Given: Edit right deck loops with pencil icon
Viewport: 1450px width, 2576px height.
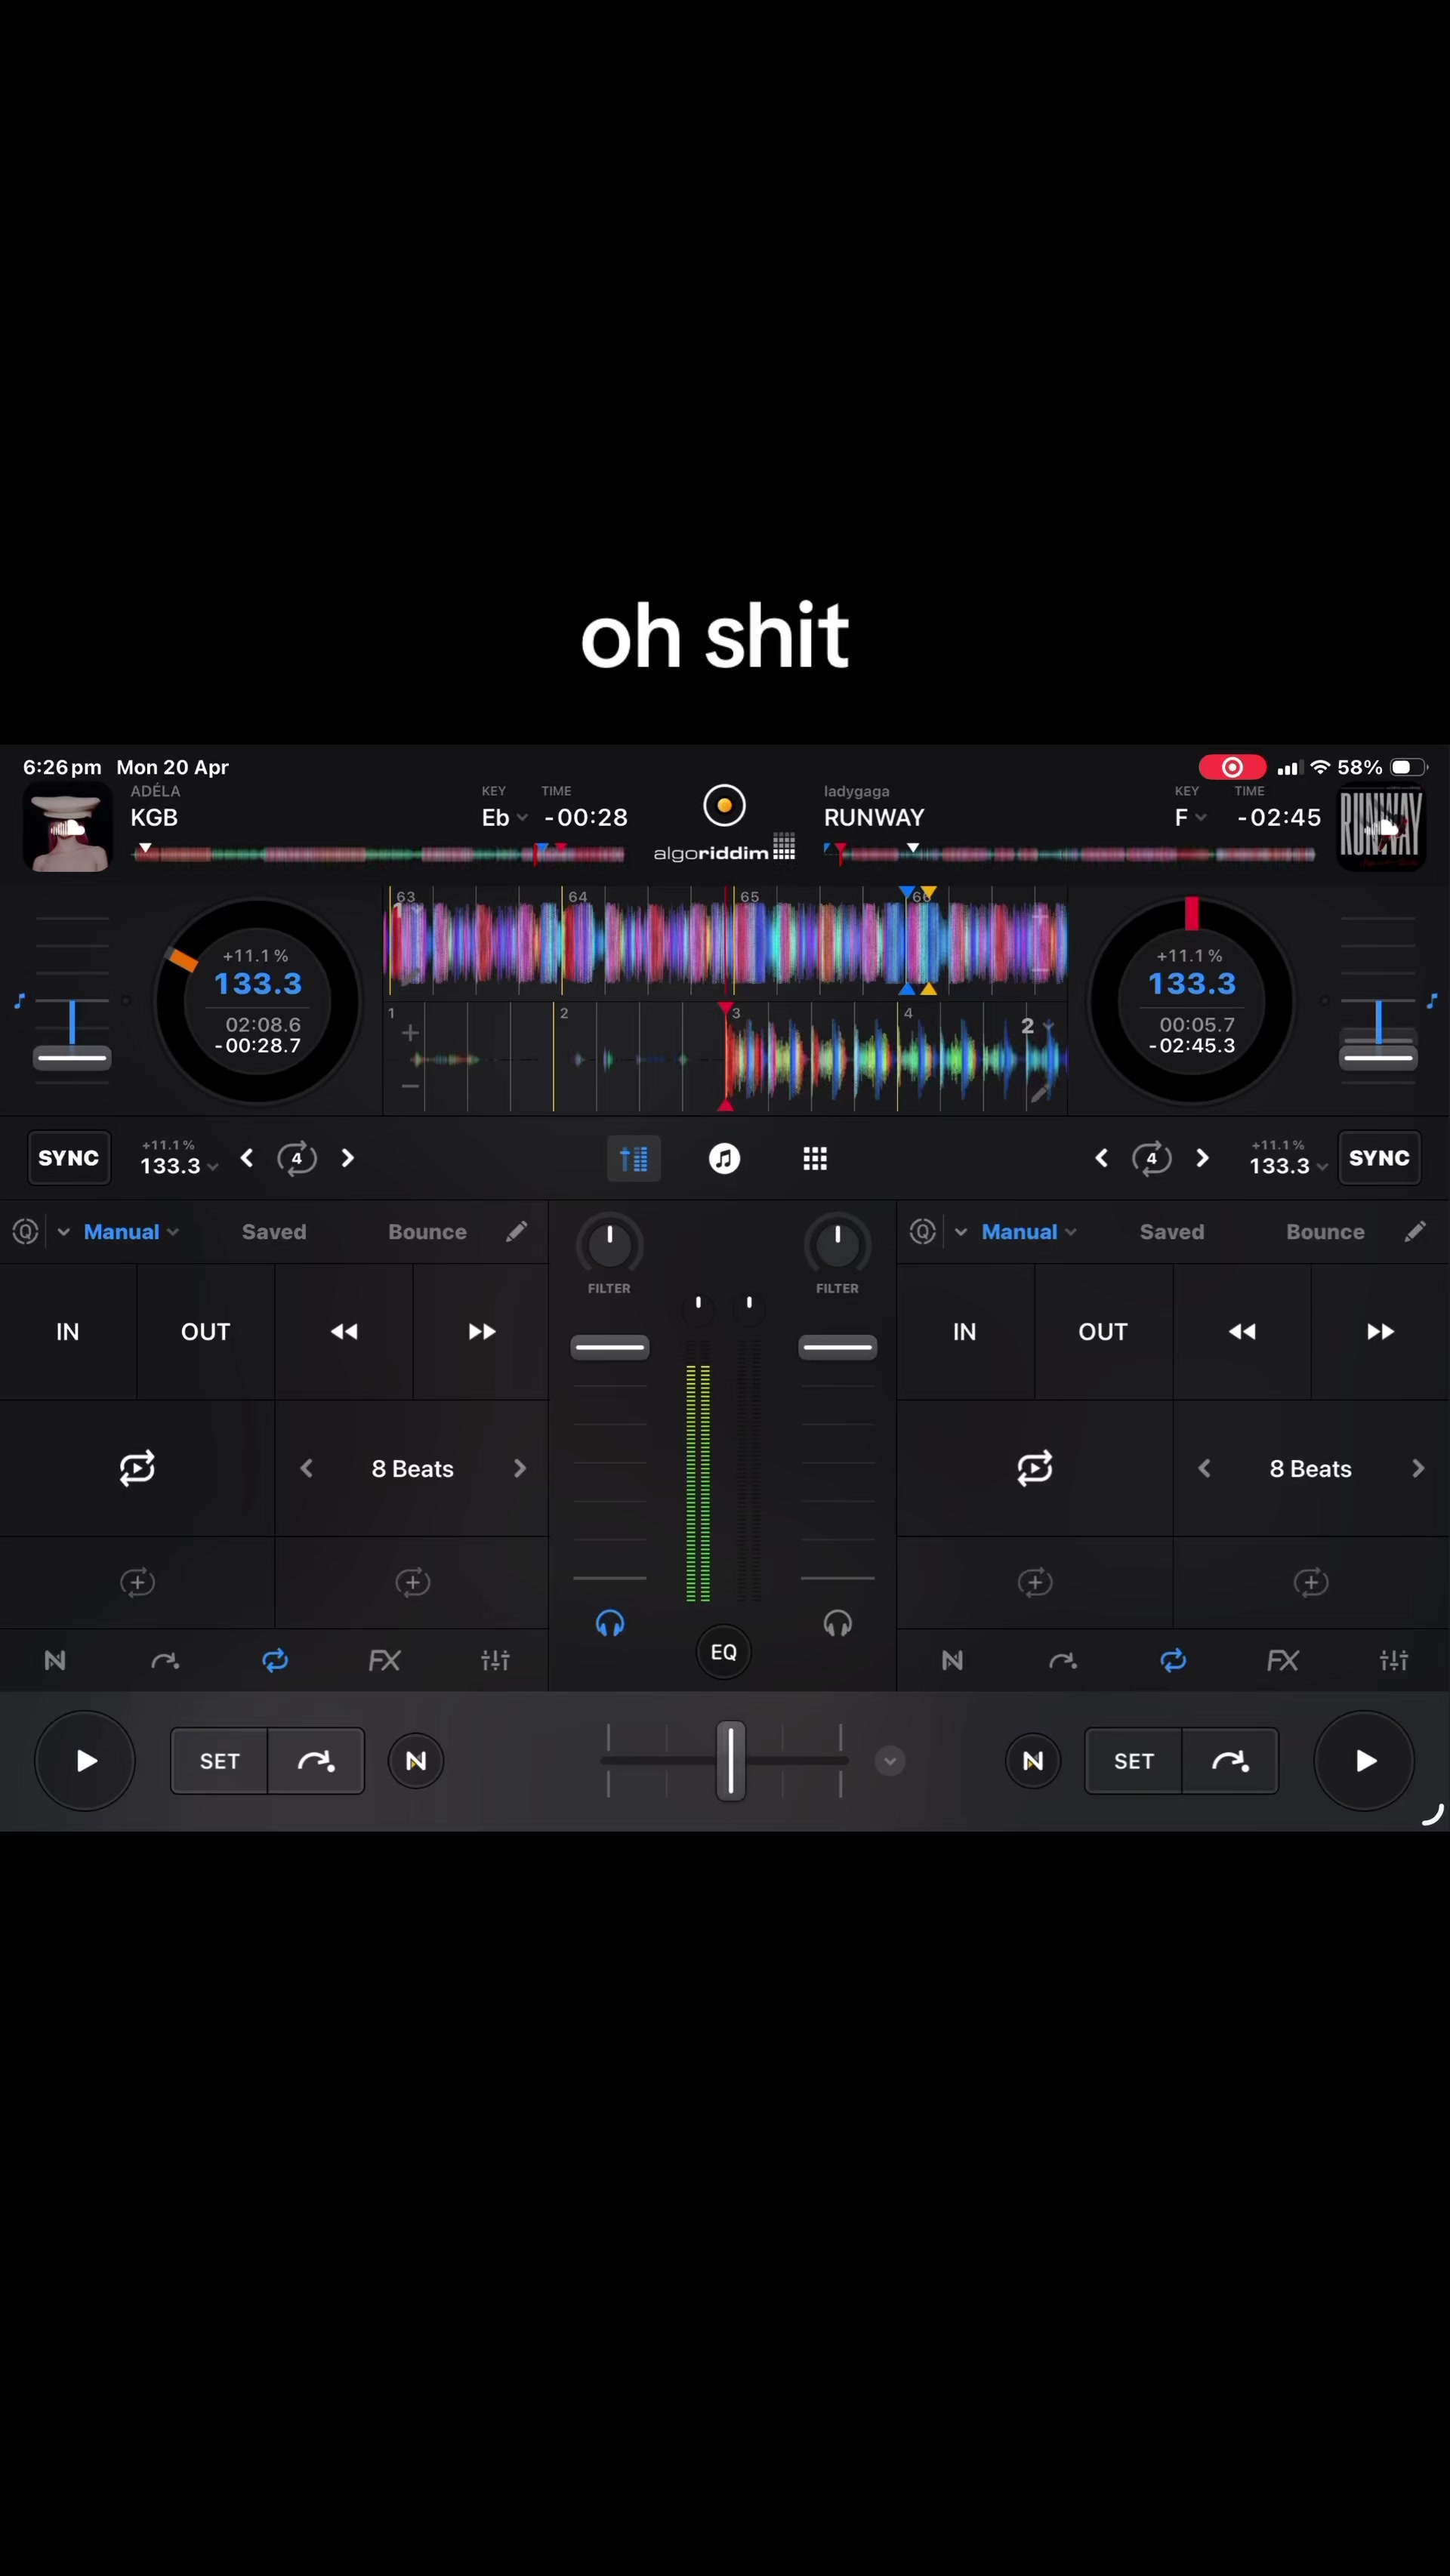Looking at the screenshot, I should (x=1414, y=1232).
